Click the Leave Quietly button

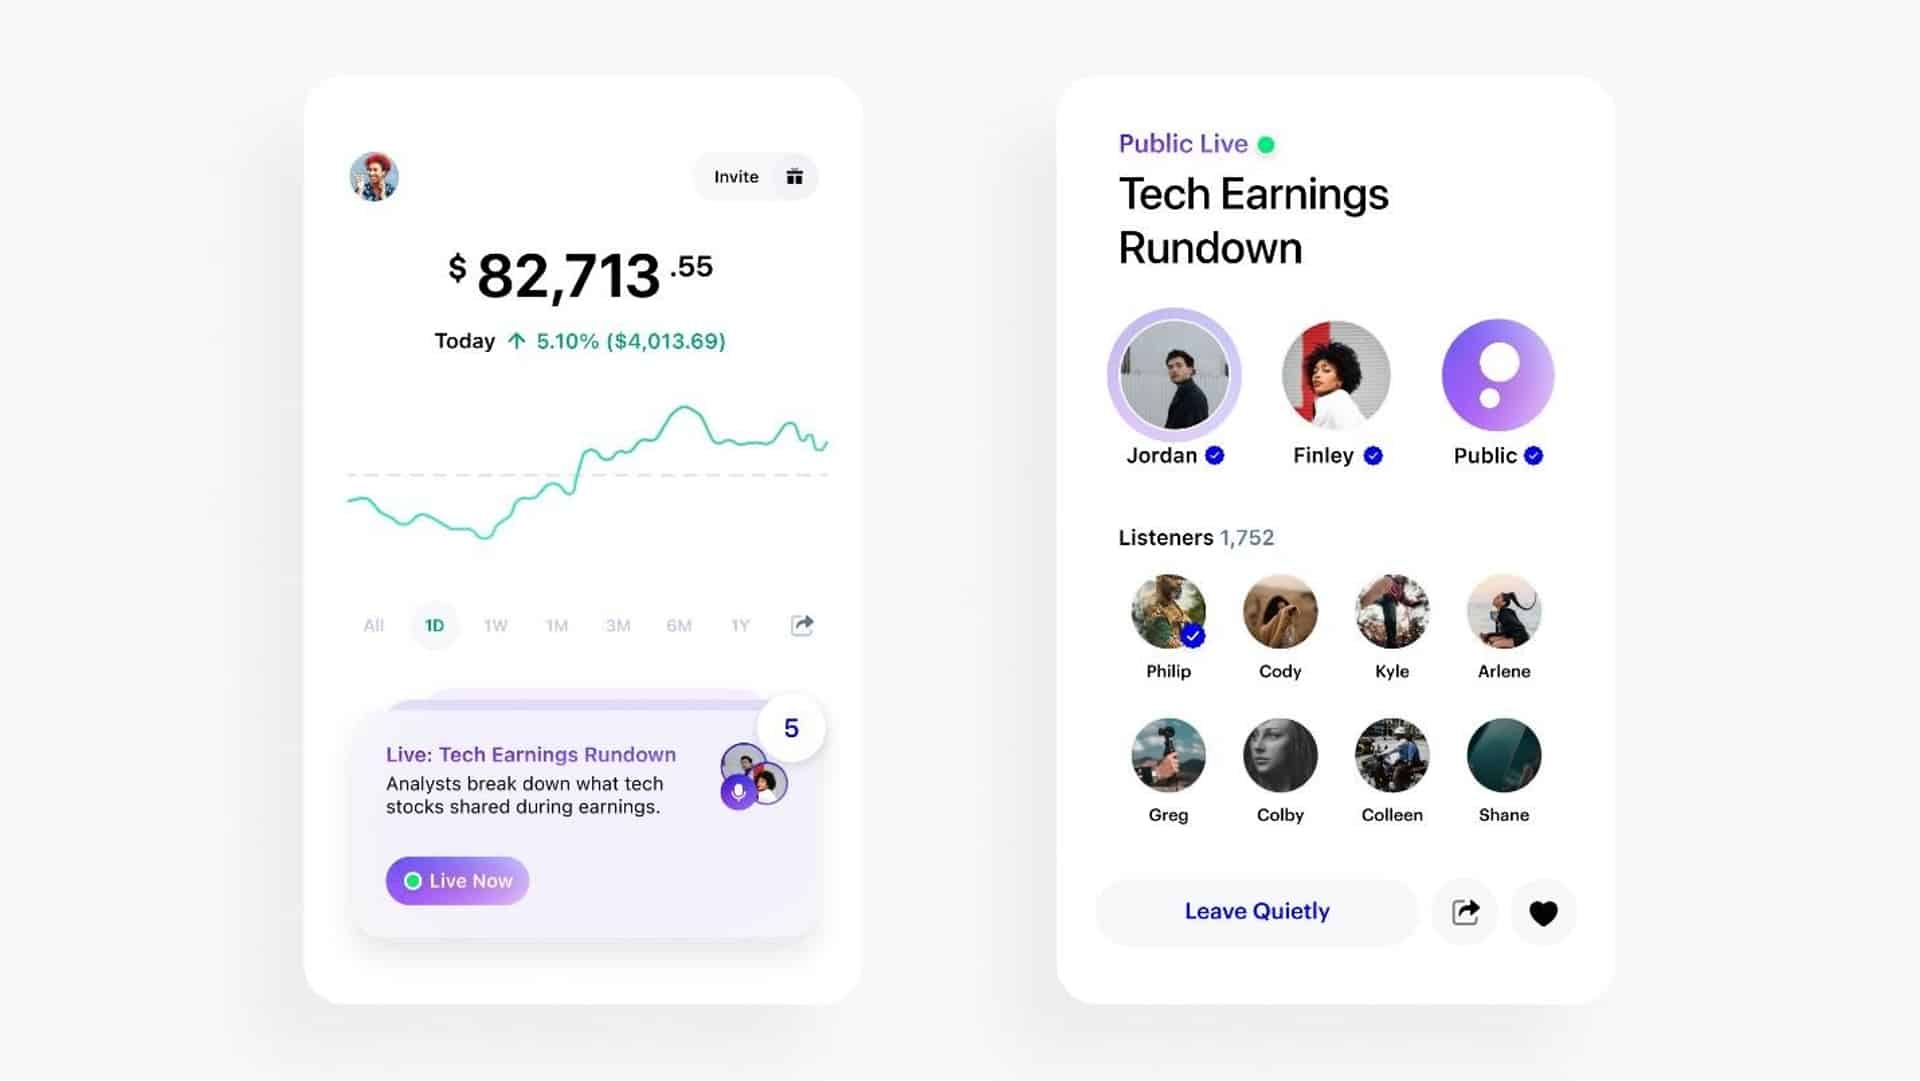[x=1255, y=911]
